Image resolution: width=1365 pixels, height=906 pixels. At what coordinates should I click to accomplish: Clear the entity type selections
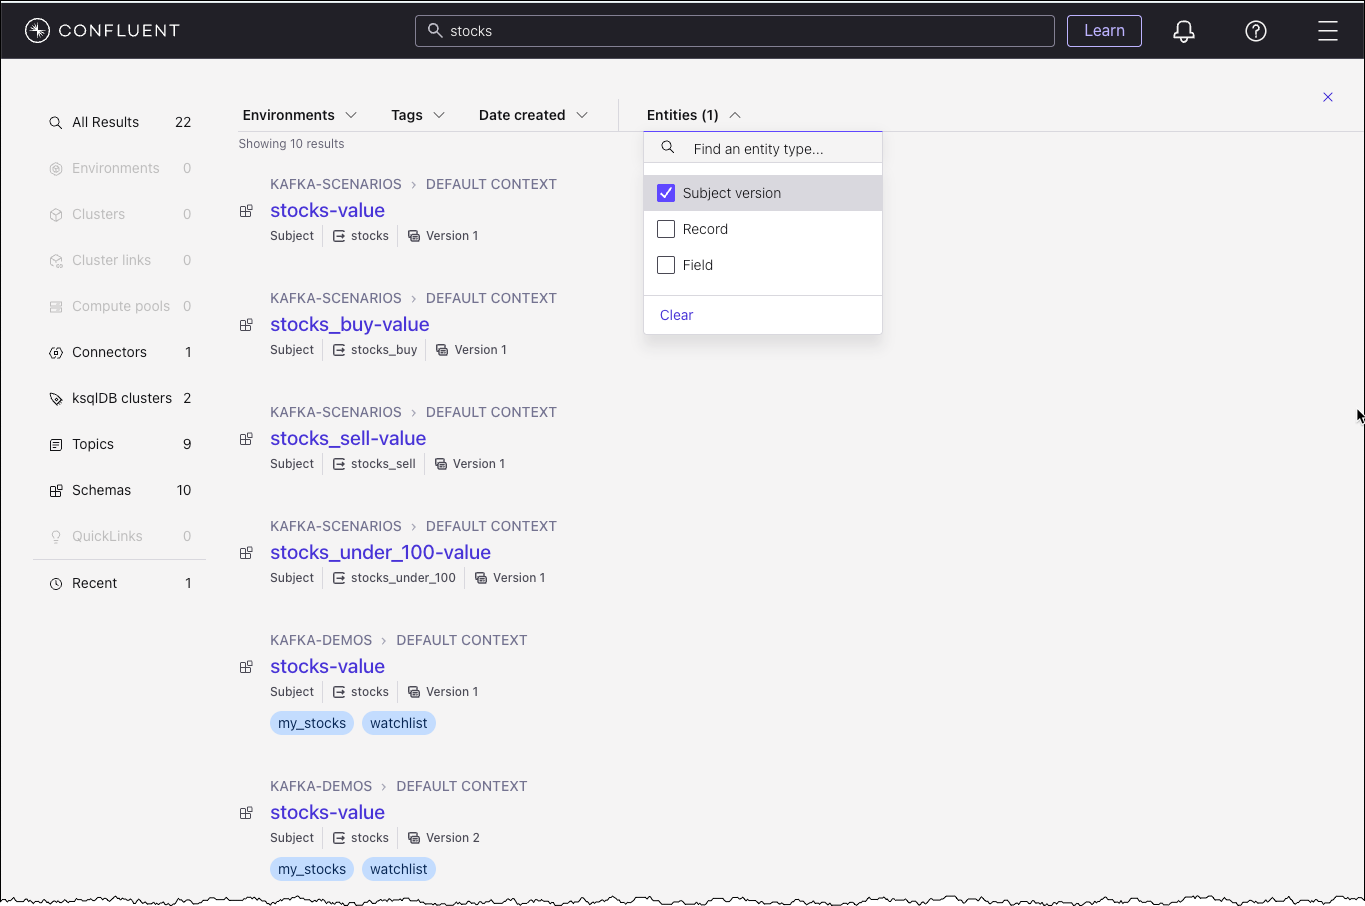click(x=676, y=314)
